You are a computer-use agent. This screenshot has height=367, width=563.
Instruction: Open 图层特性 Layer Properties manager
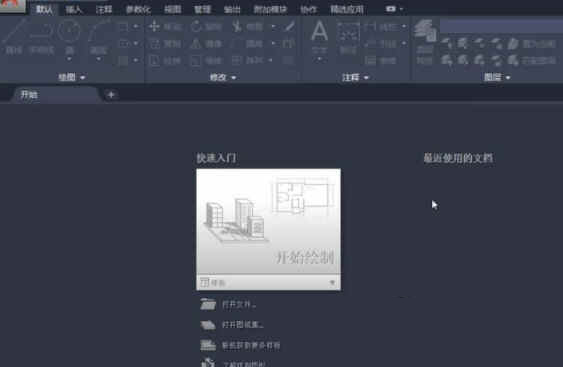425,41
